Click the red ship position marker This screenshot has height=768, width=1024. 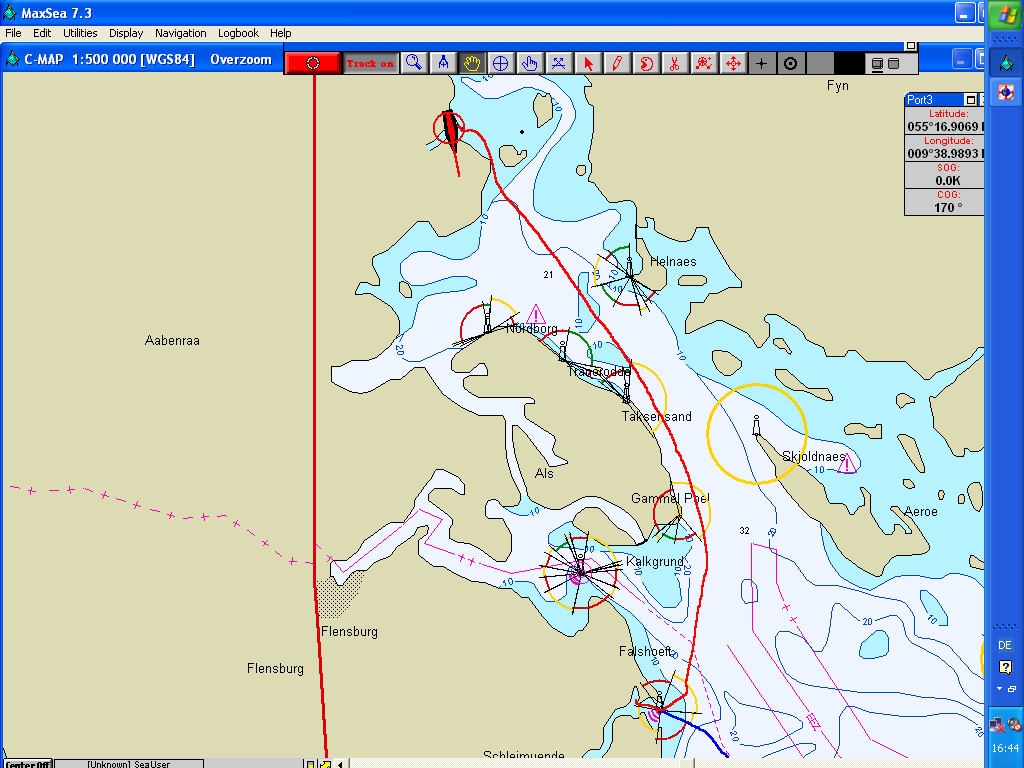pos(449,127)
